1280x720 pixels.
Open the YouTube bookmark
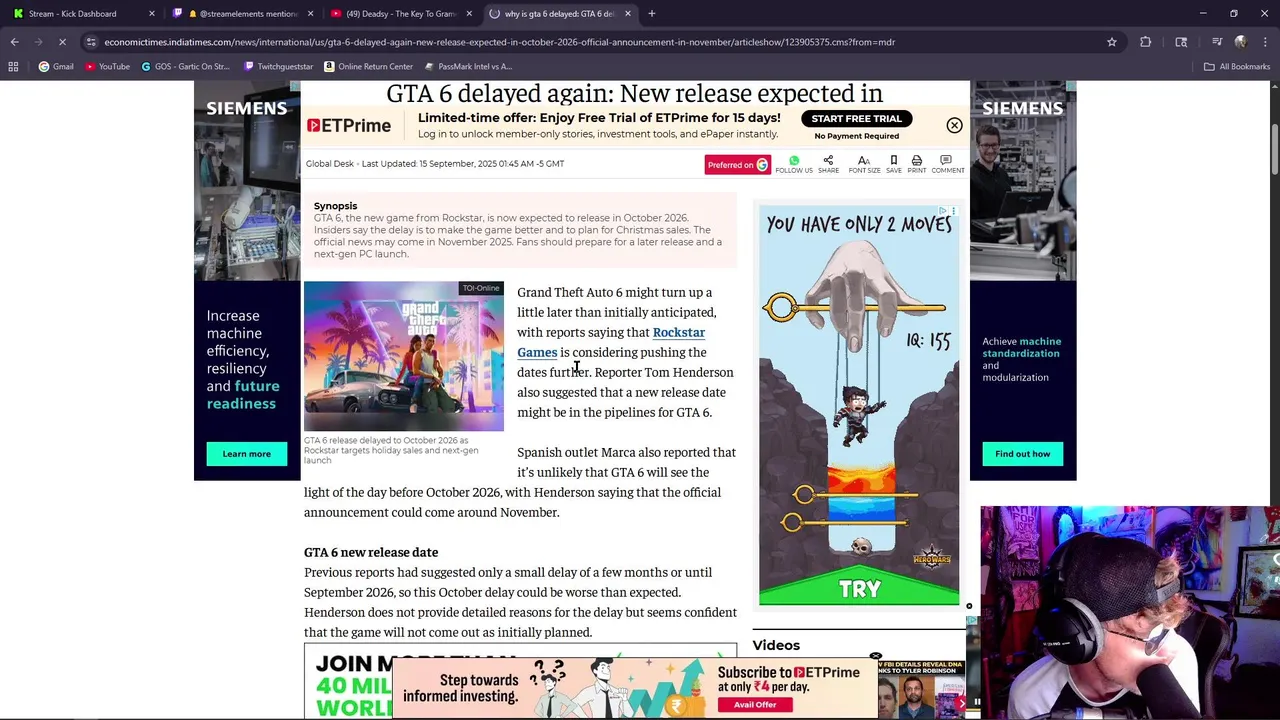click(x=107, y=67)
